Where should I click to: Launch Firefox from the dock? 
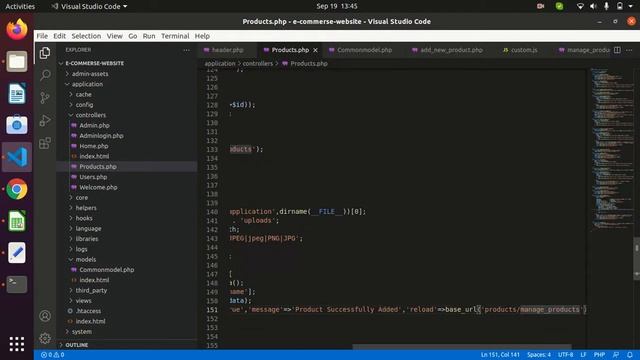click(17, 29)
